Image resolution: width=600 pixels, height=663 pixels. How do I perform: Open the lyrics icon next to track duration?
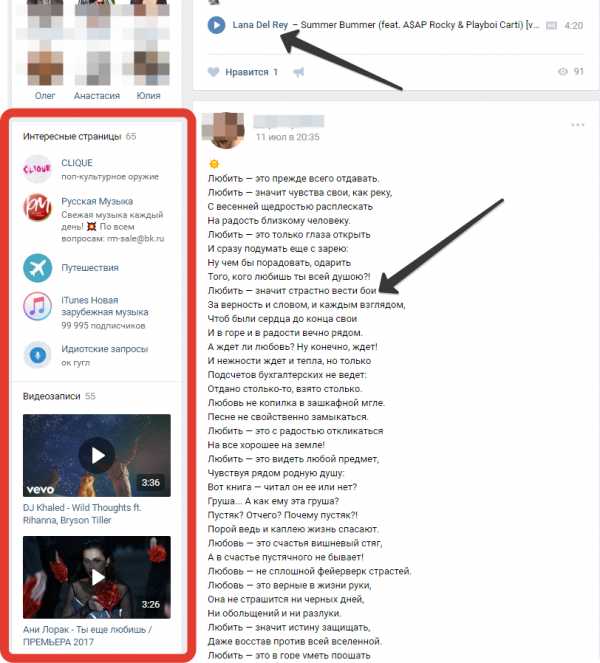click(551, 25)
